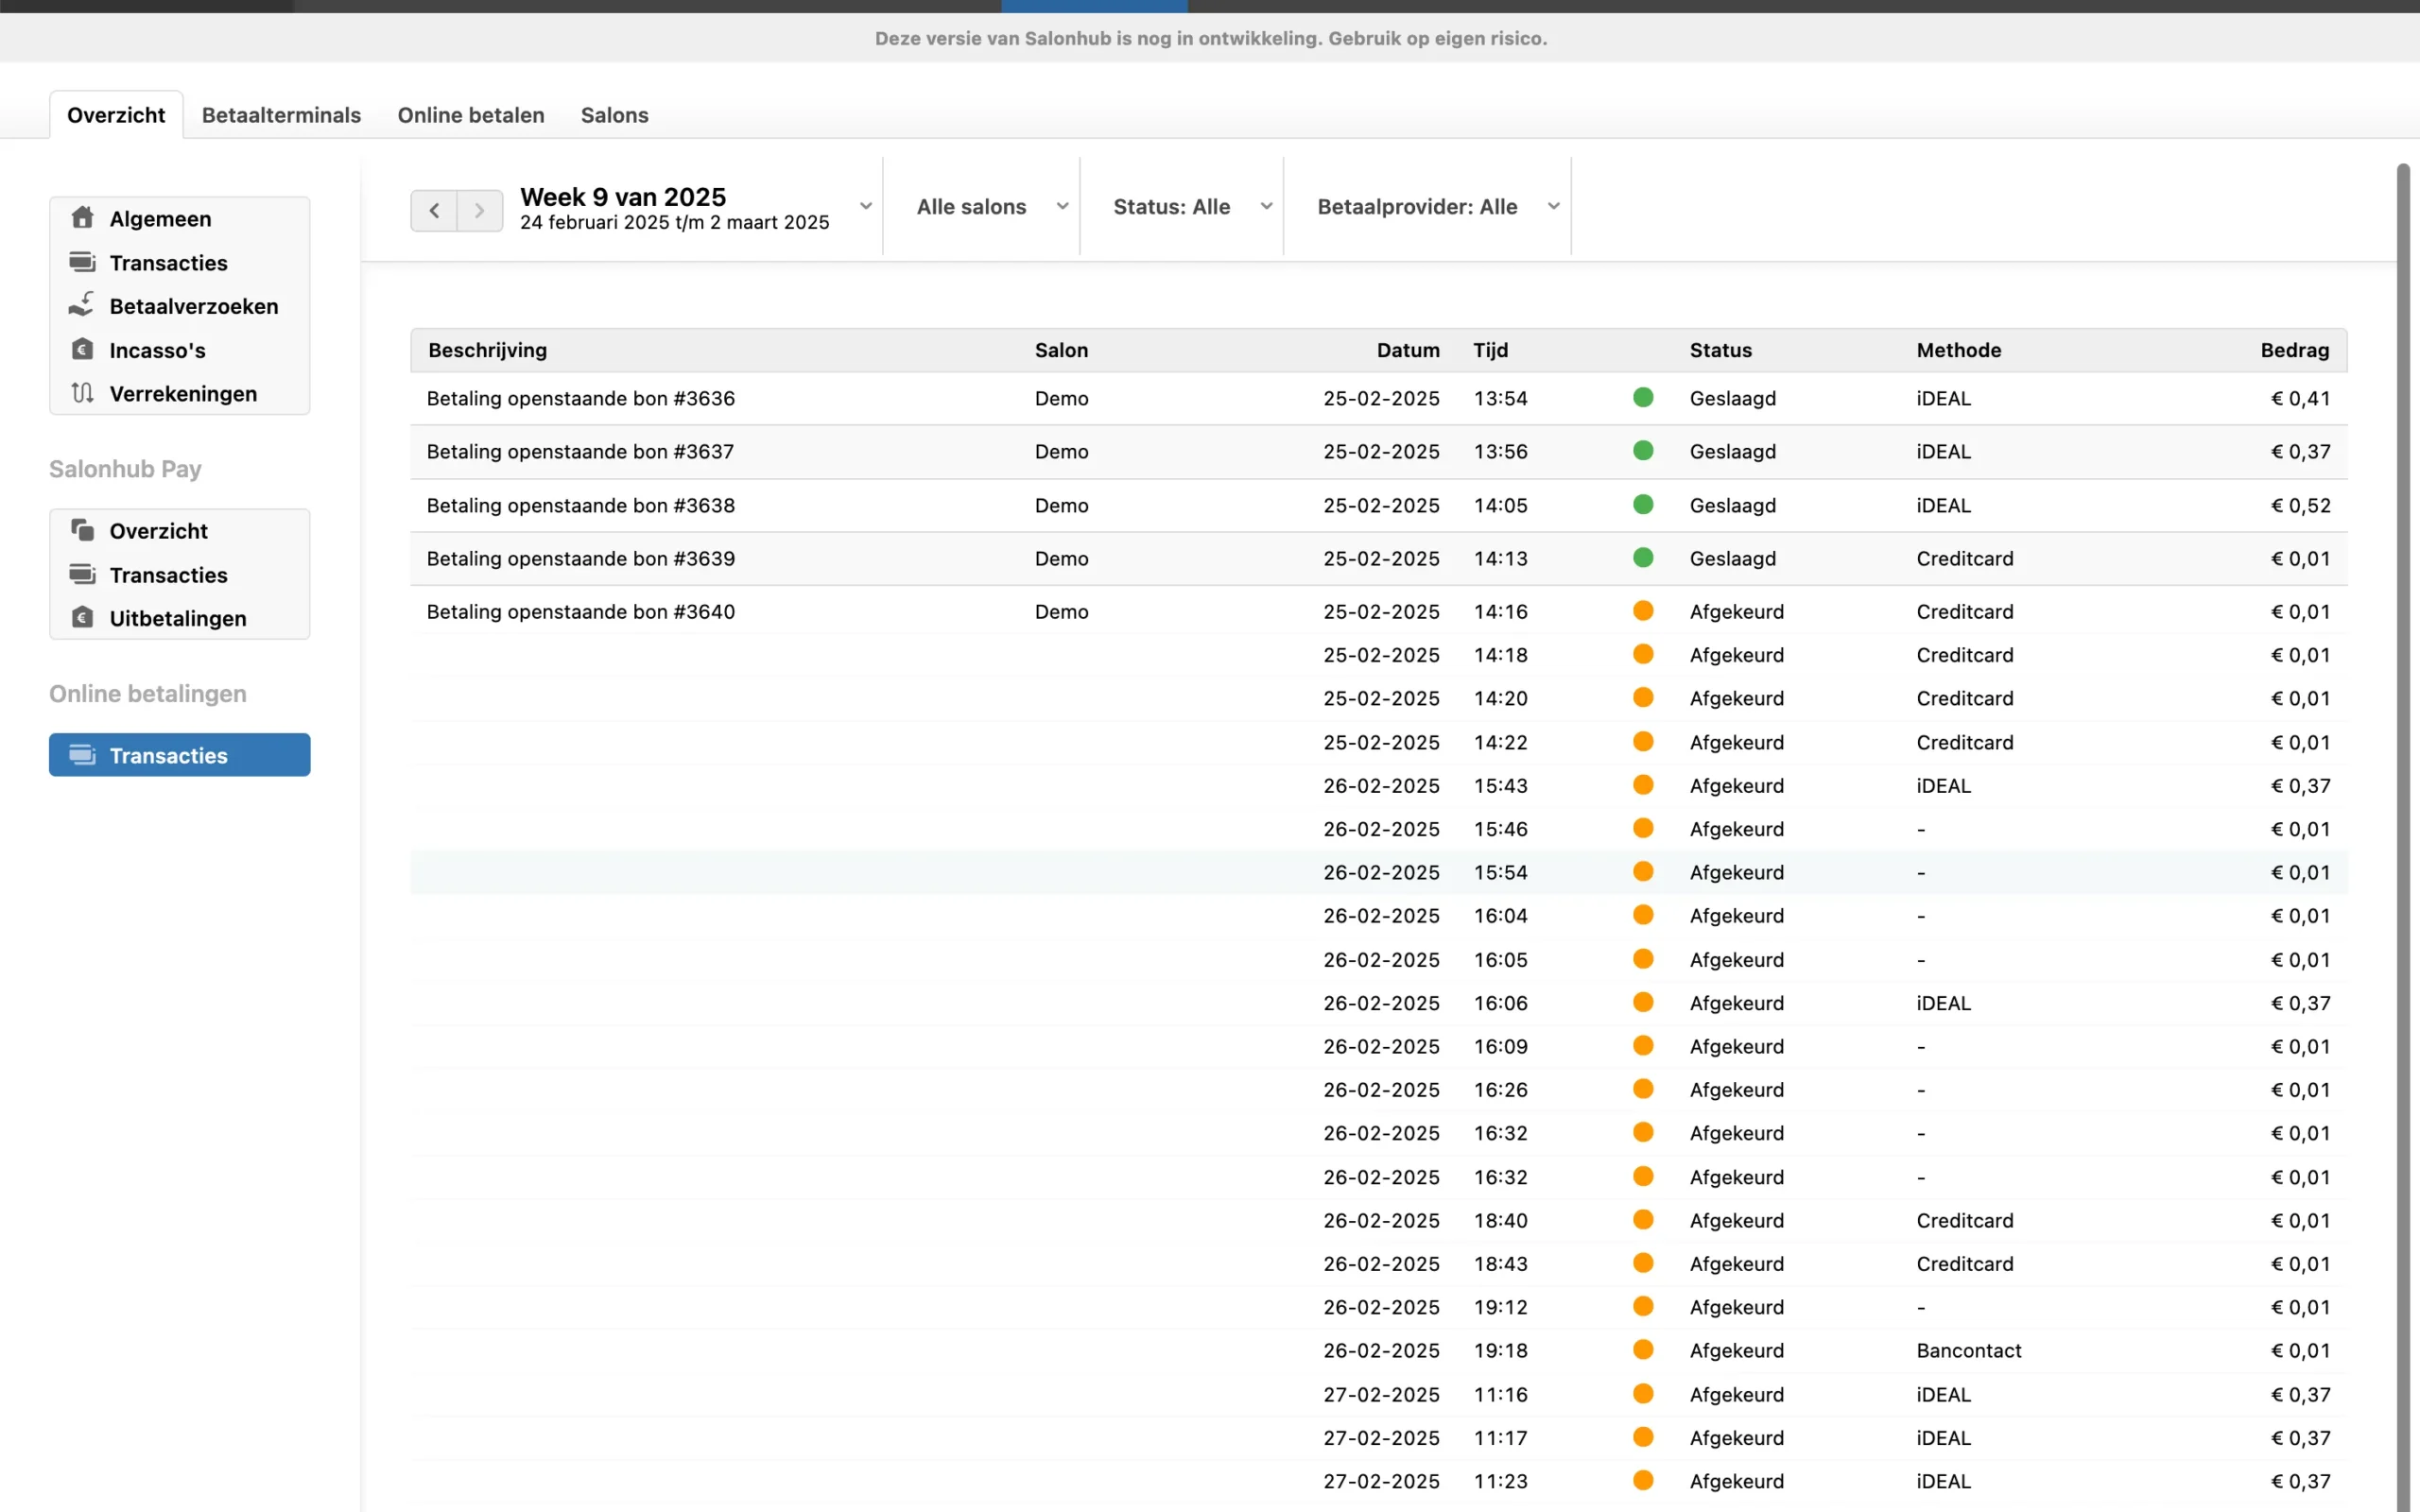Click the vertical scrollbar on the right
The width and height of the screenshot is (2420, 1512).
tap(2402, 800)
